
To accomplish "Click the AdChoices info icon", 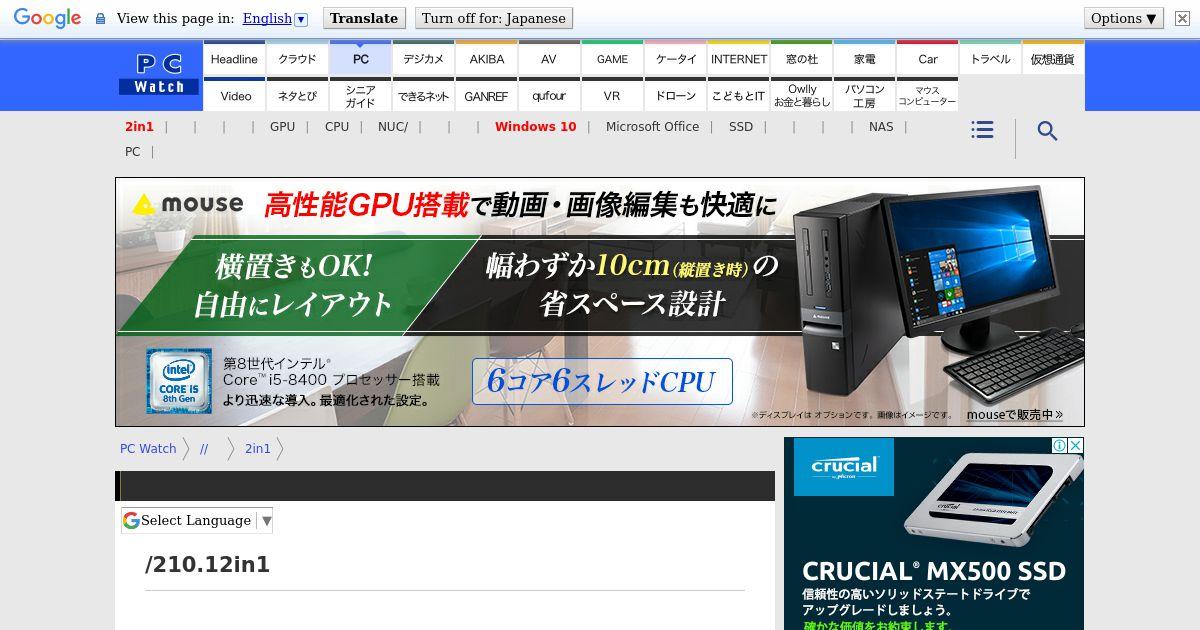I will (1059, 445).
